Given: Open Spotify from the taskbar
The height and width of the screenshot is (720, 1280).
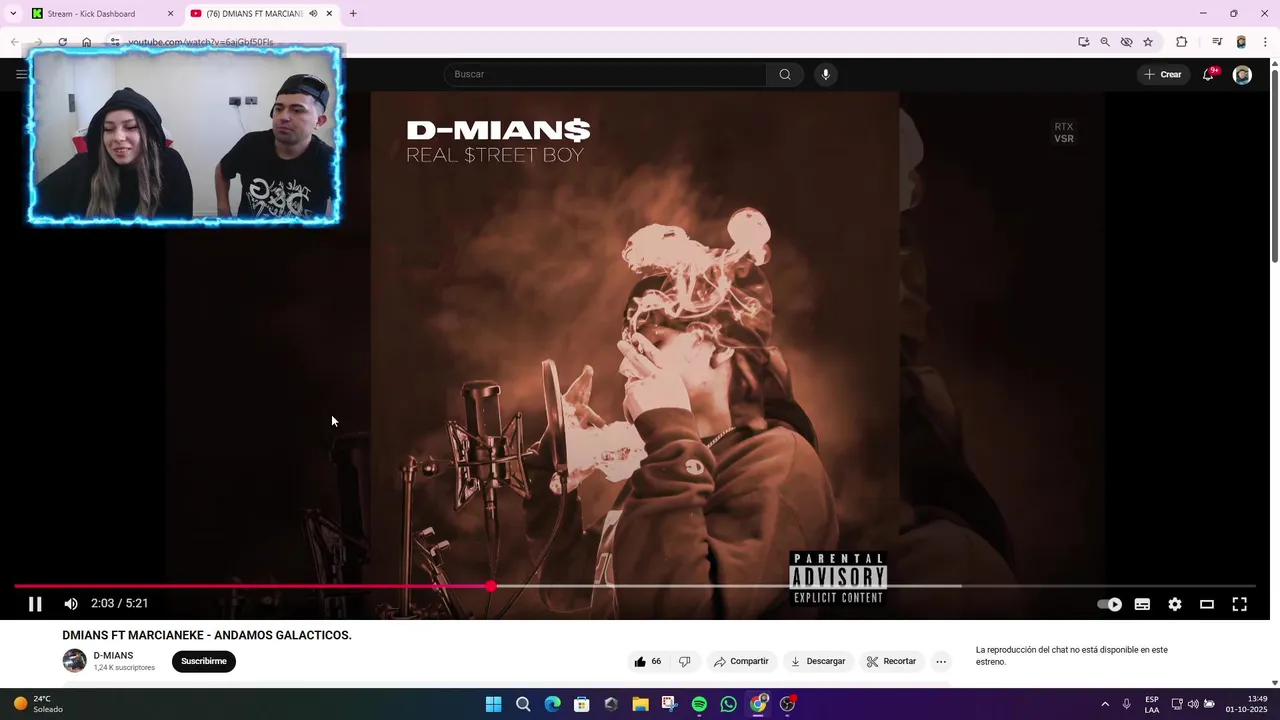Looking at the screenshot, I should pyautogui.click(x=699, y=704).
